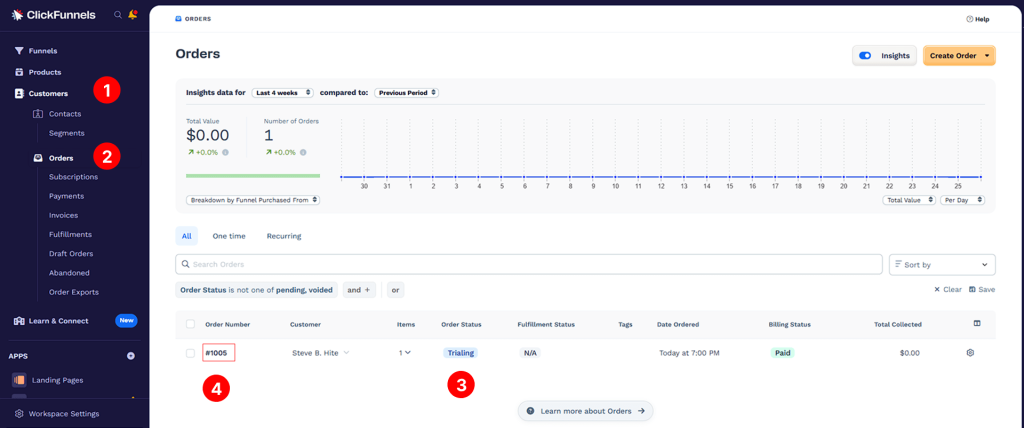The image size is (1024, 428).
Task: Open the Sort by dropdown
Action: [942, 265]
